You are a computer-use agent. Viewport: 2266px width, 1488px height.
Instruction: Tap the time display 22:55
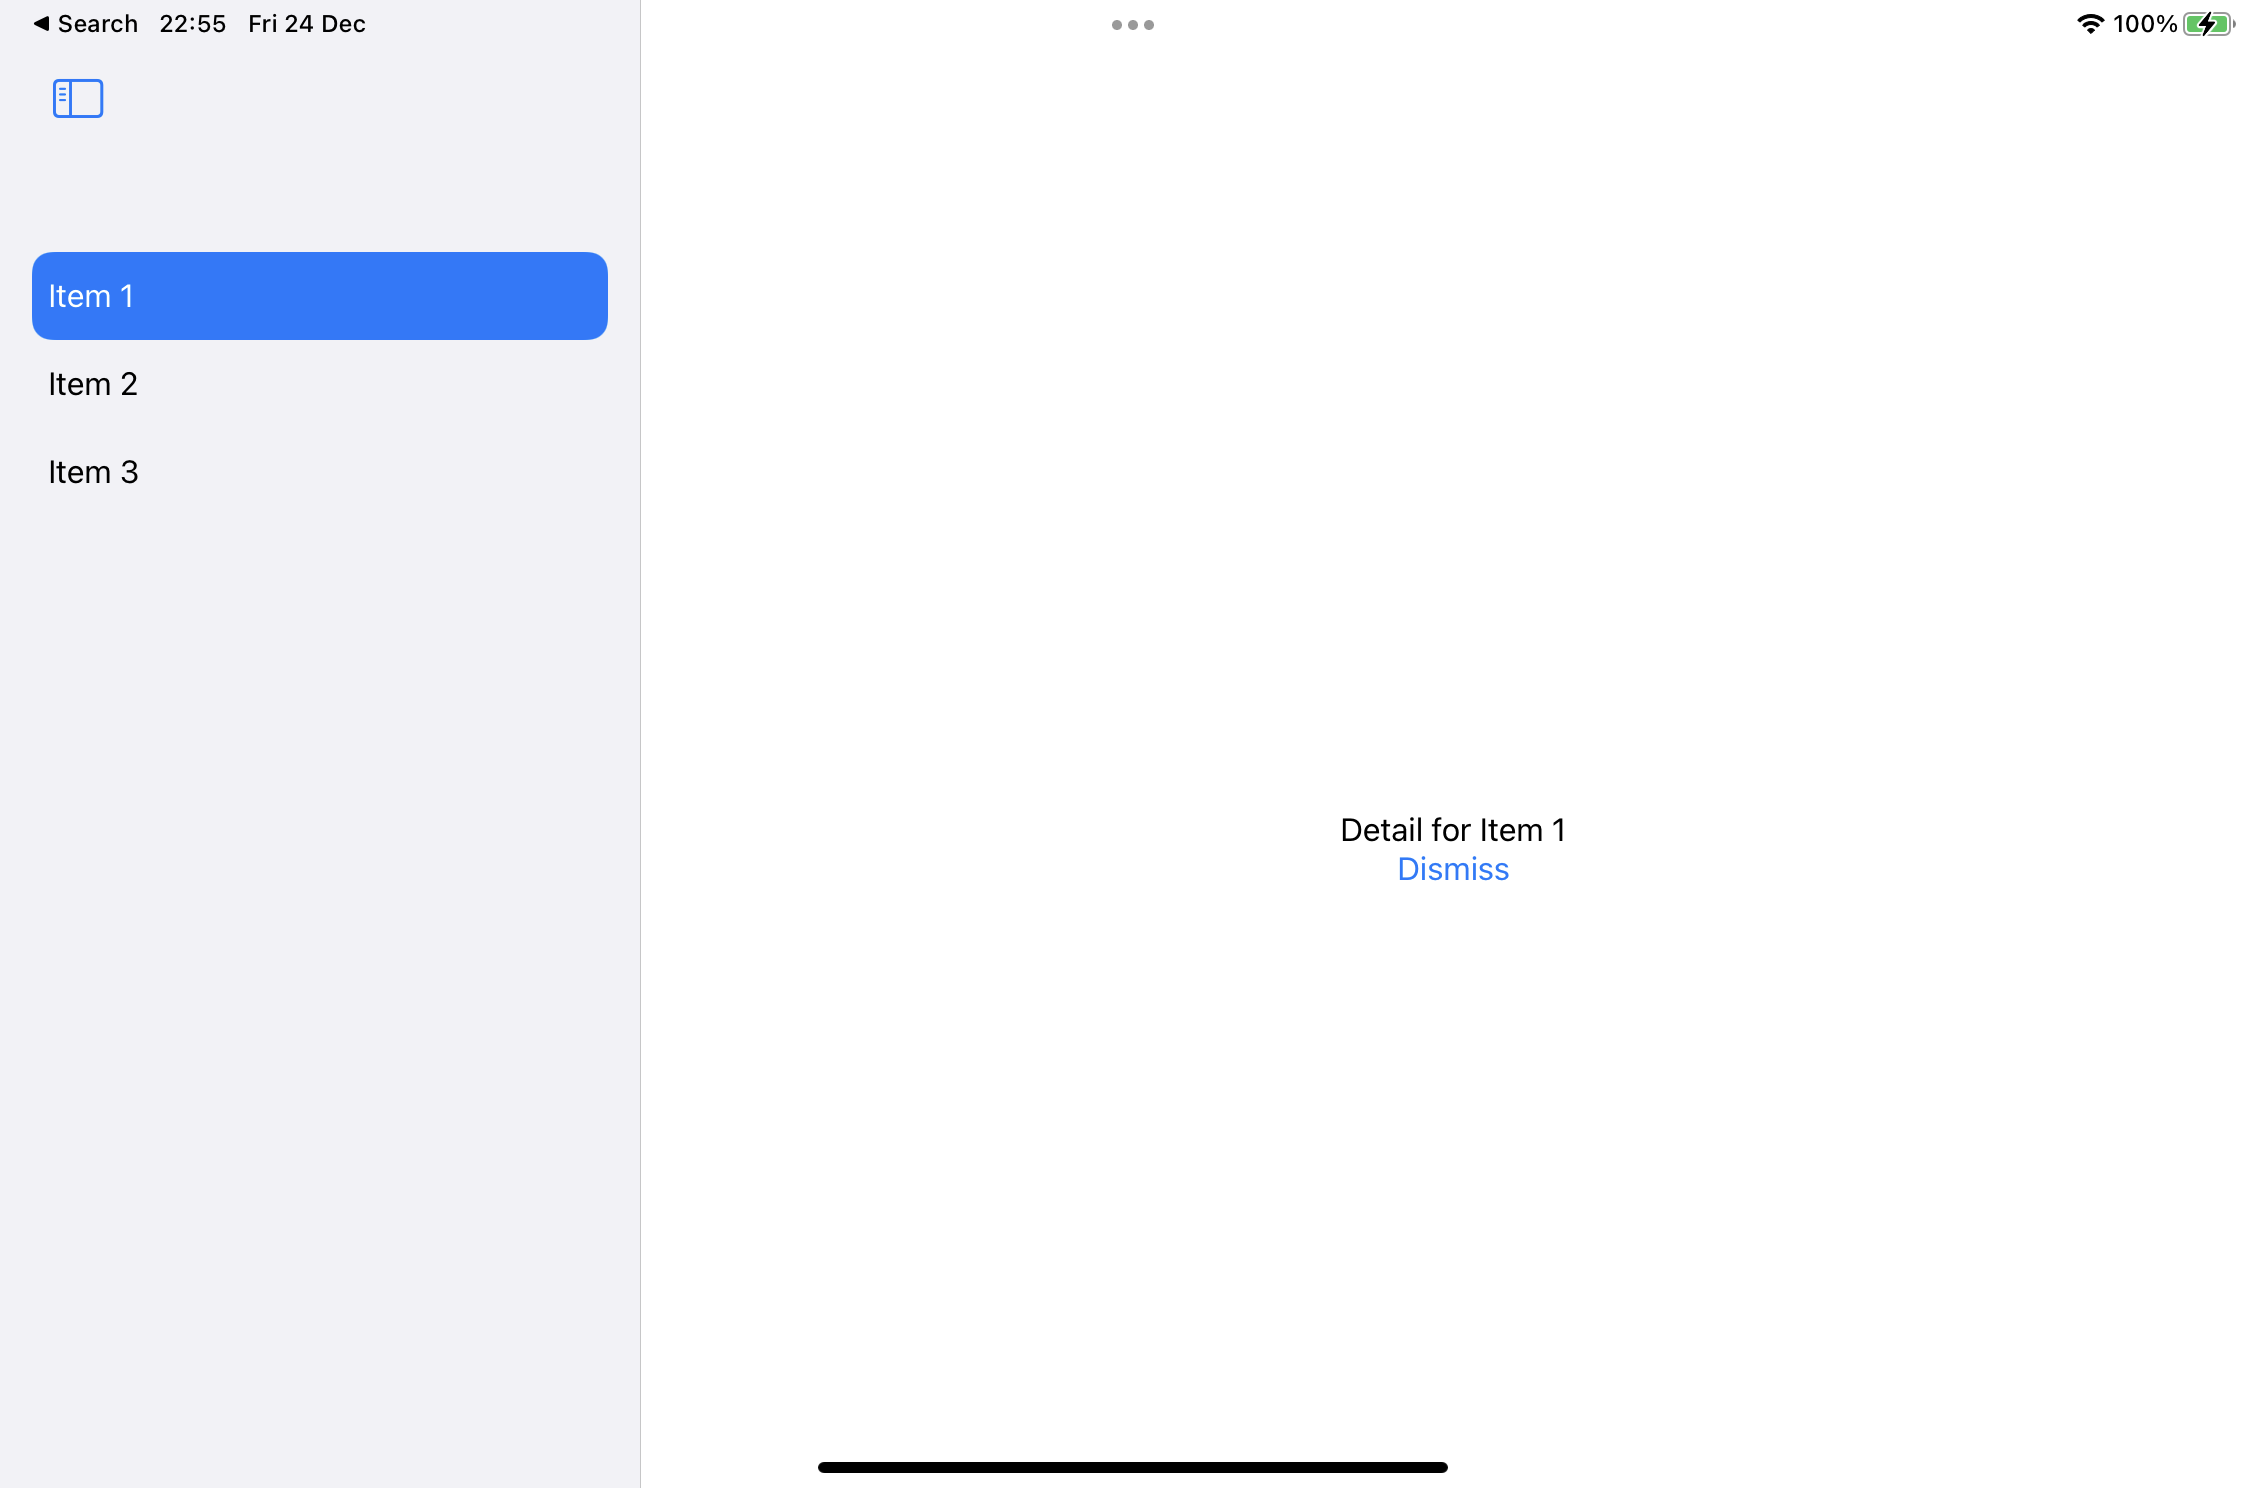(193, 23)
